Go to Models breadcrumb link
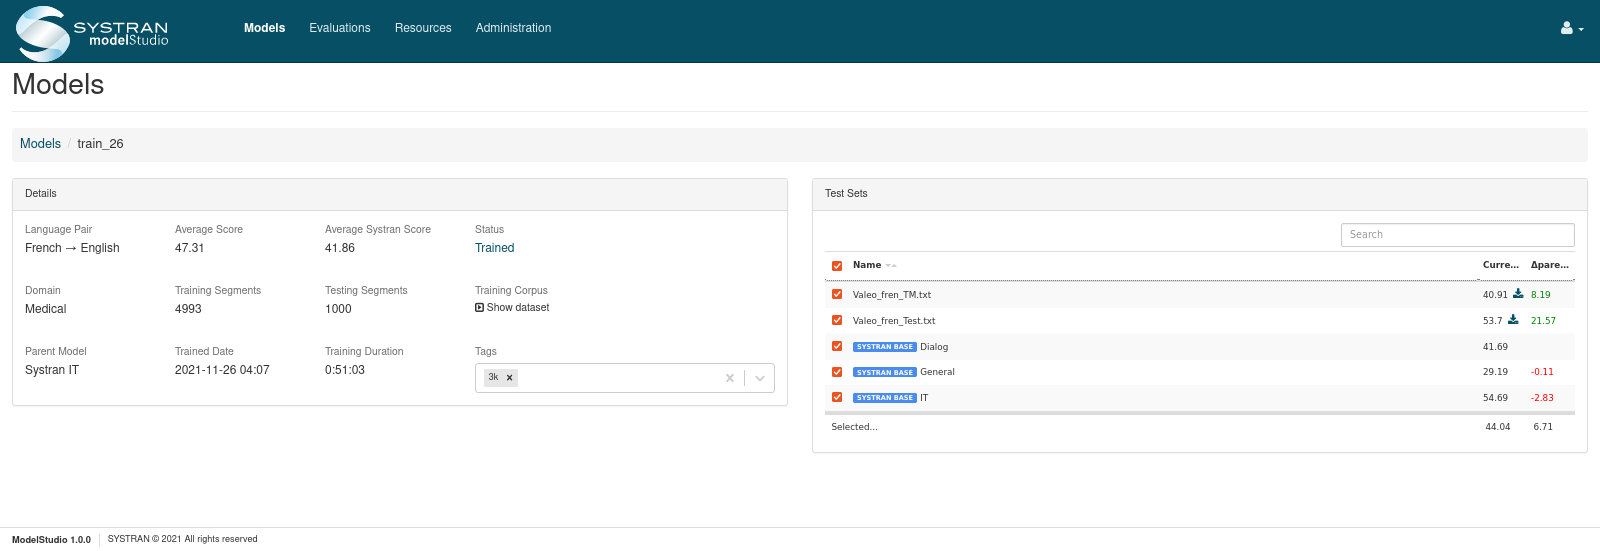The height and width of the screenshot is (551, 1600). 40,144
